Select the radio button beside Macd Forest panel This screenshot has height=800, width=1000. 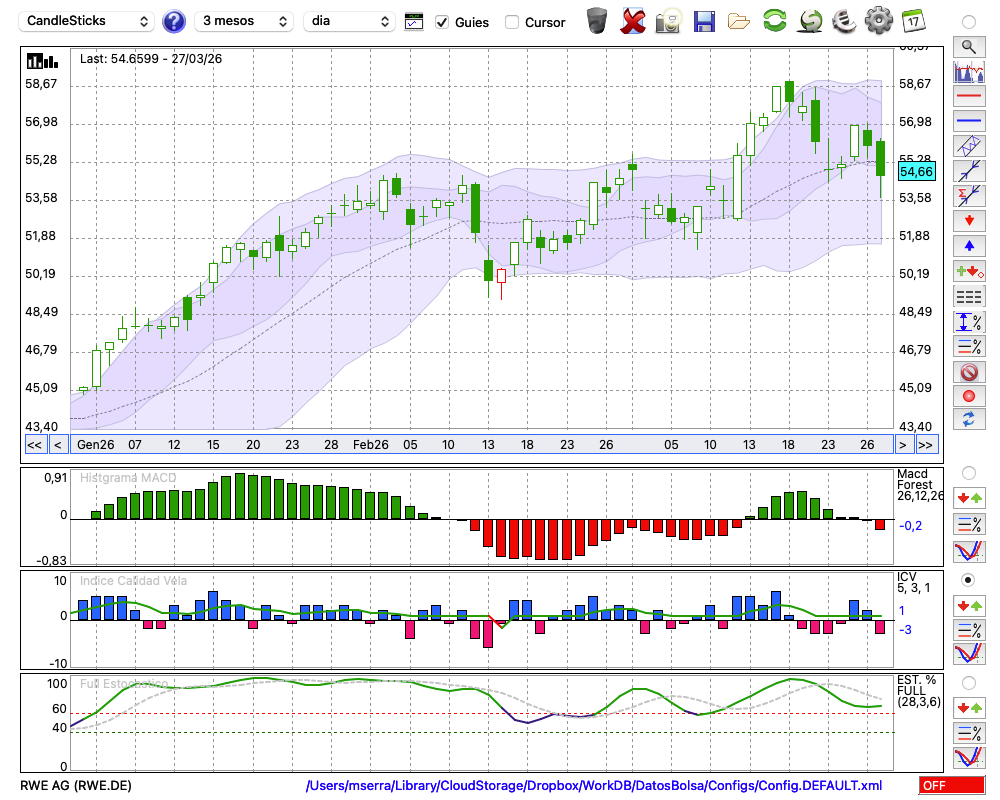968,472
